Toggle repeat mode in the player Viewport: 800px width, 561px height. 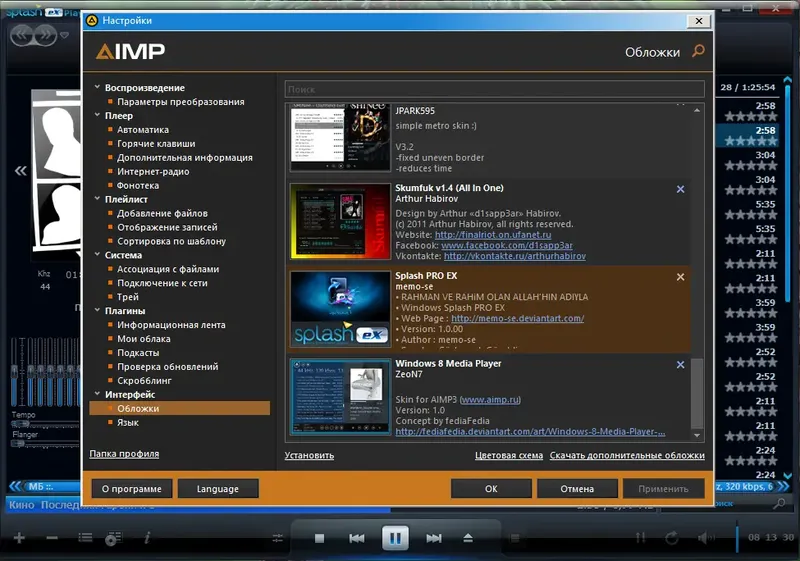tap(672, 538)
